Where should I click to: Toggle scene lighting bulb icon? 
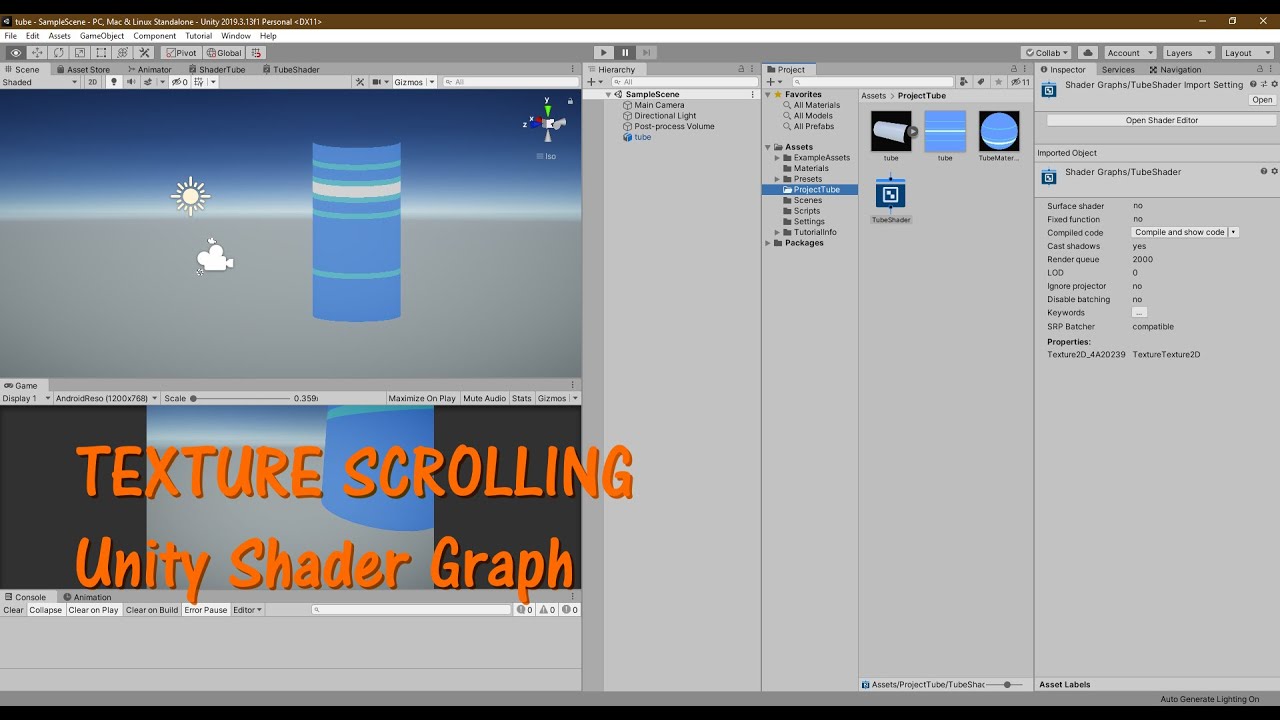(113, 82)
